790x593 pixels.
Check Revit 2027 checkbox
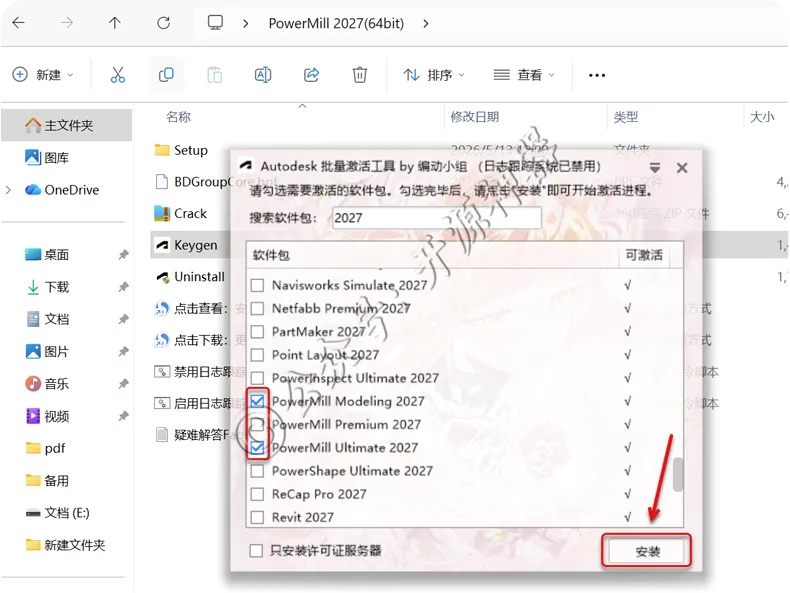[x=257, y=517]
